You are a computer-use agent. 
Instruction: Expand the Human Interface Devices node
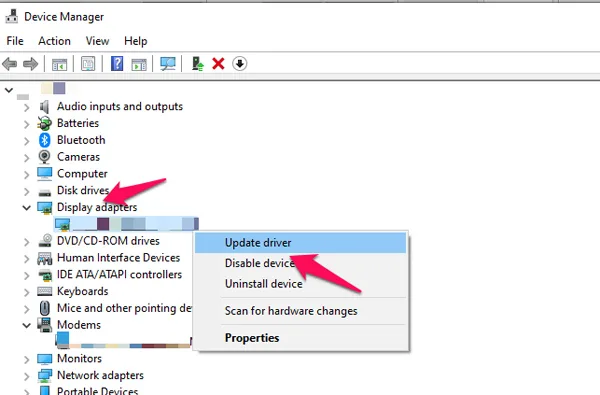(26, 259)
